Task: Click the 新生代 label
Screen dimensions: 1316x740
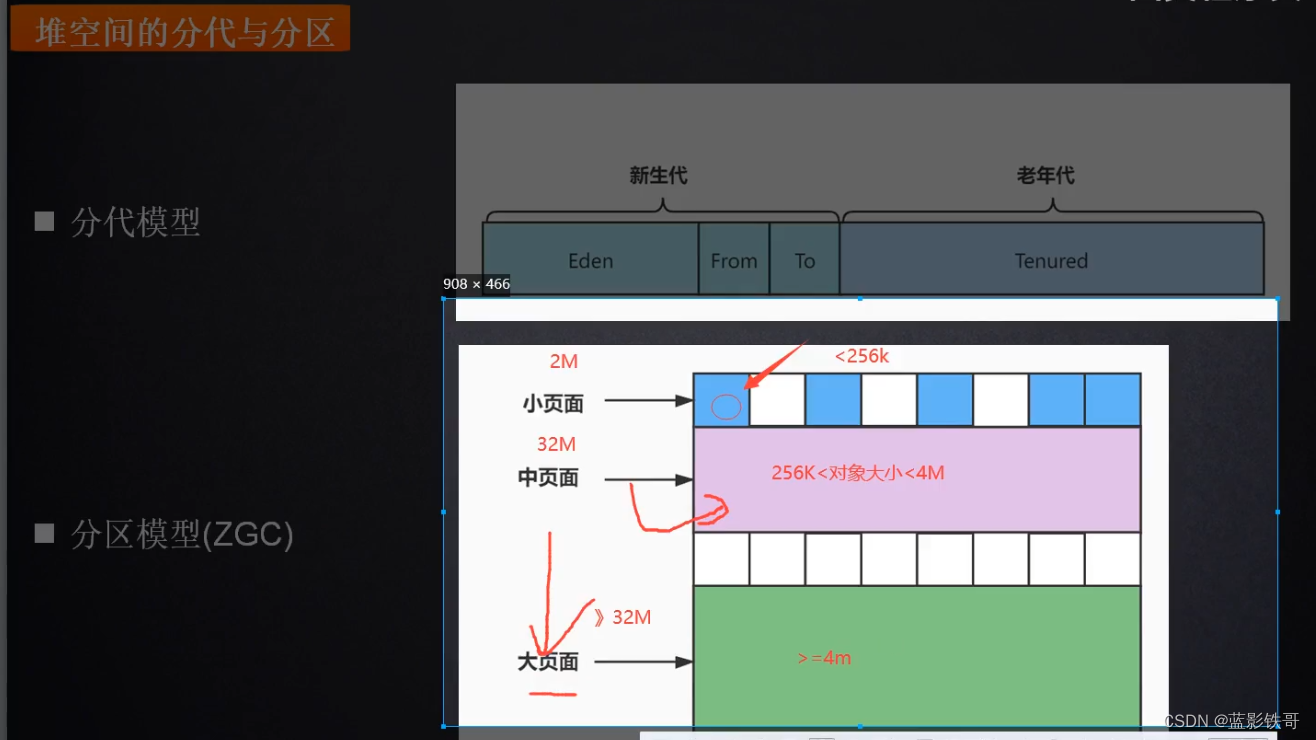Action: [658, 175]
